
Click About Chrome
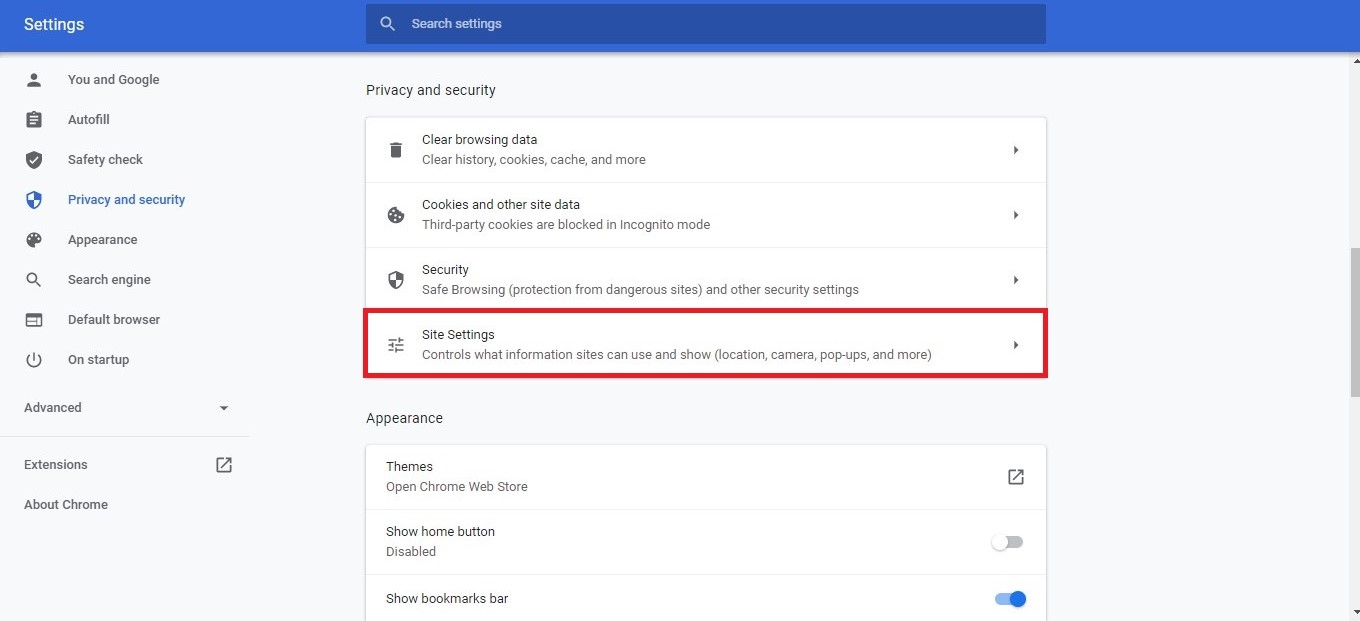[65, 504]
